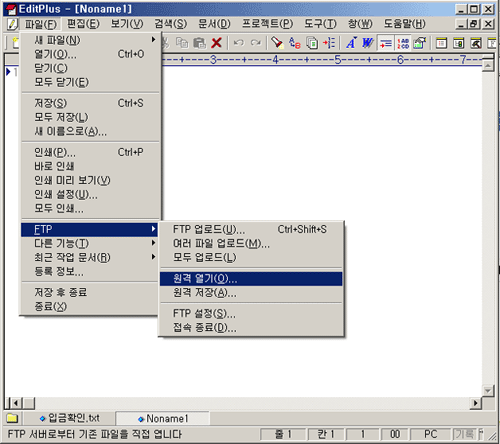Click the Go to line arrow icon
Viewport: 500px width, 444px height.
coord(329,43)
